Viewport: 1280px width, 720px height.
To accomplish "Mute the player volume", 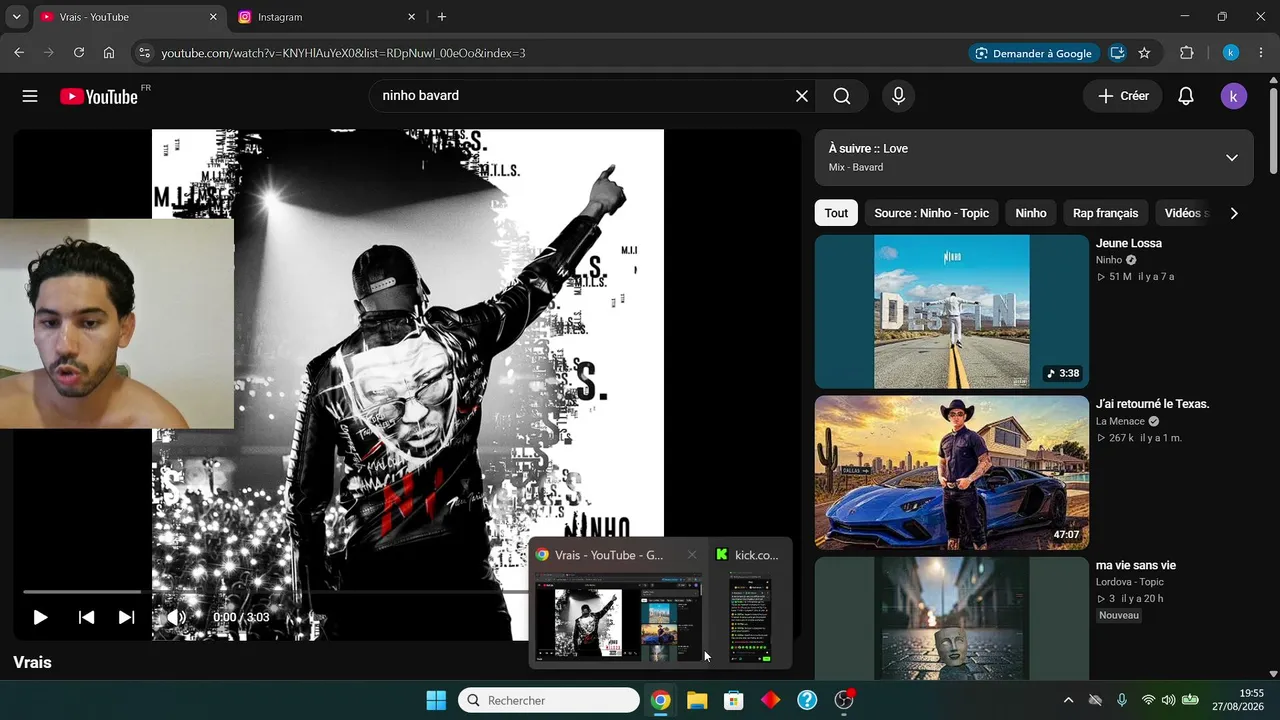I will (x=176, y=617).
